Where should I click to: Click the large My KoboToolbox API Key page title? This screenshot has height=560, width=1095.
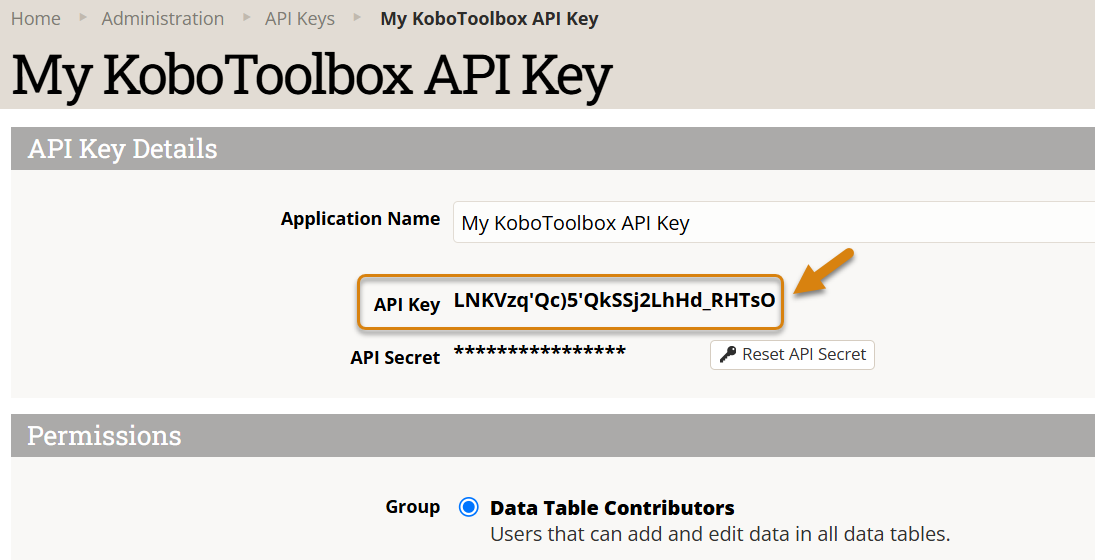tap(311, 76)
